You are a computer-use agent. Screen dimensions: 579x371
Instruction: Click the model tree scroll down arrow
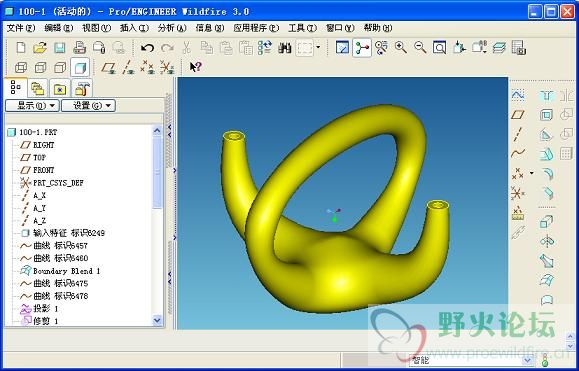pyautogui.click(x=157, y=320)
